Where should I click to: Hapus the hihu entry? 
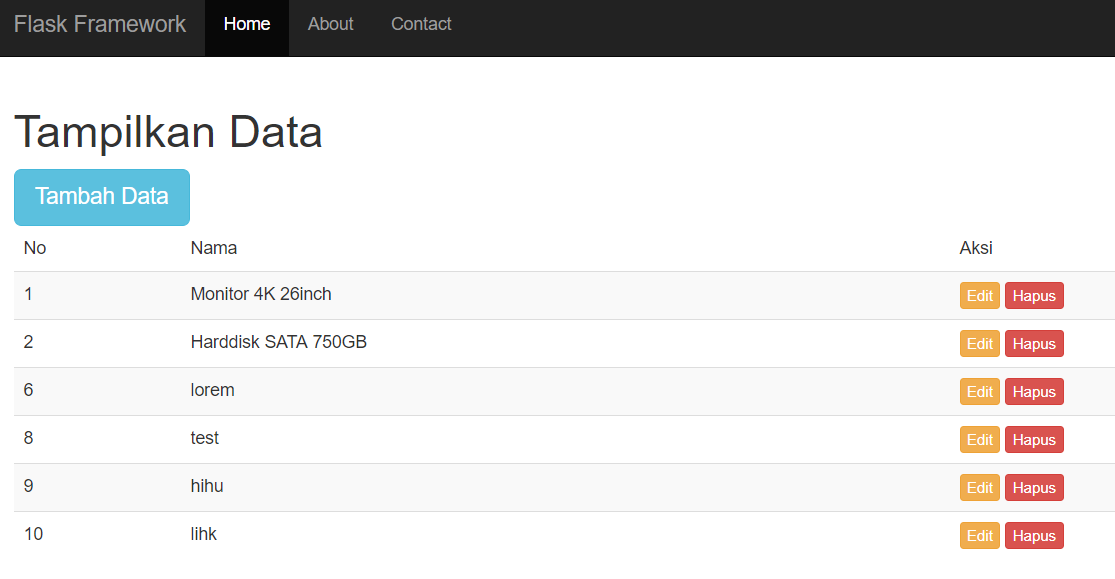click(1034, 487)
